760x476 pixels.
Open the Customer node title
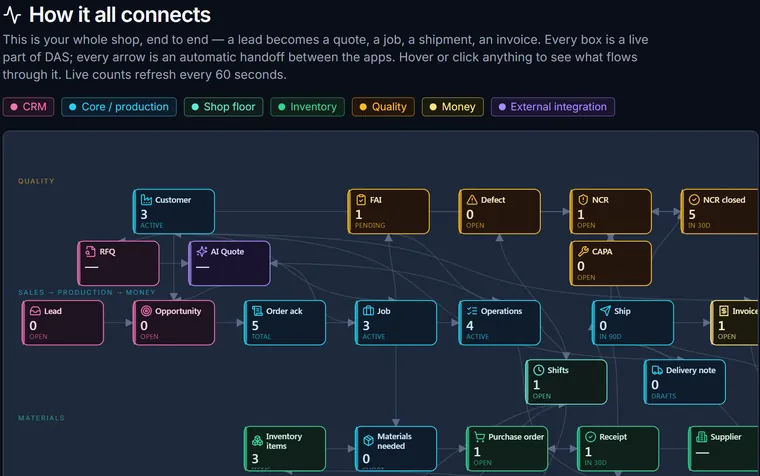(173, 200)
